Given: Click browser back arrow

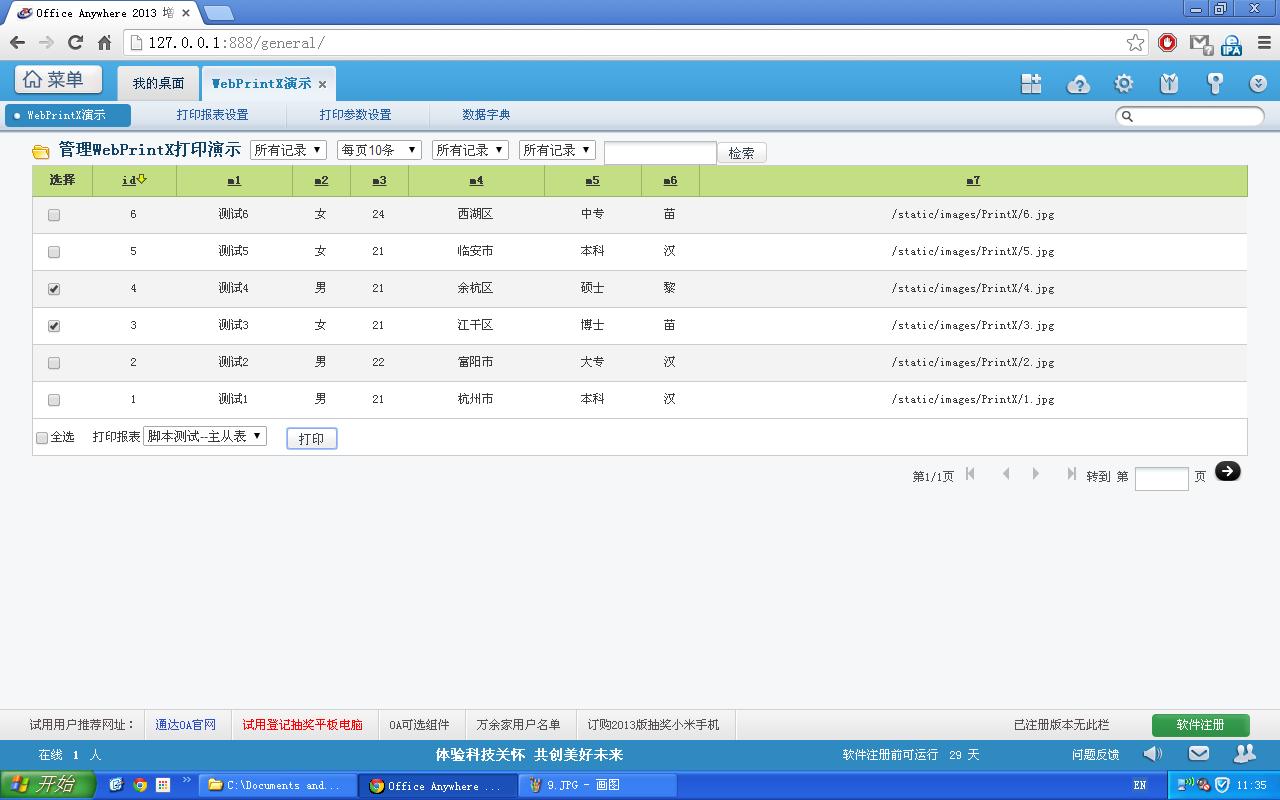Looking at the screenshot, I should tap(17, 42).
